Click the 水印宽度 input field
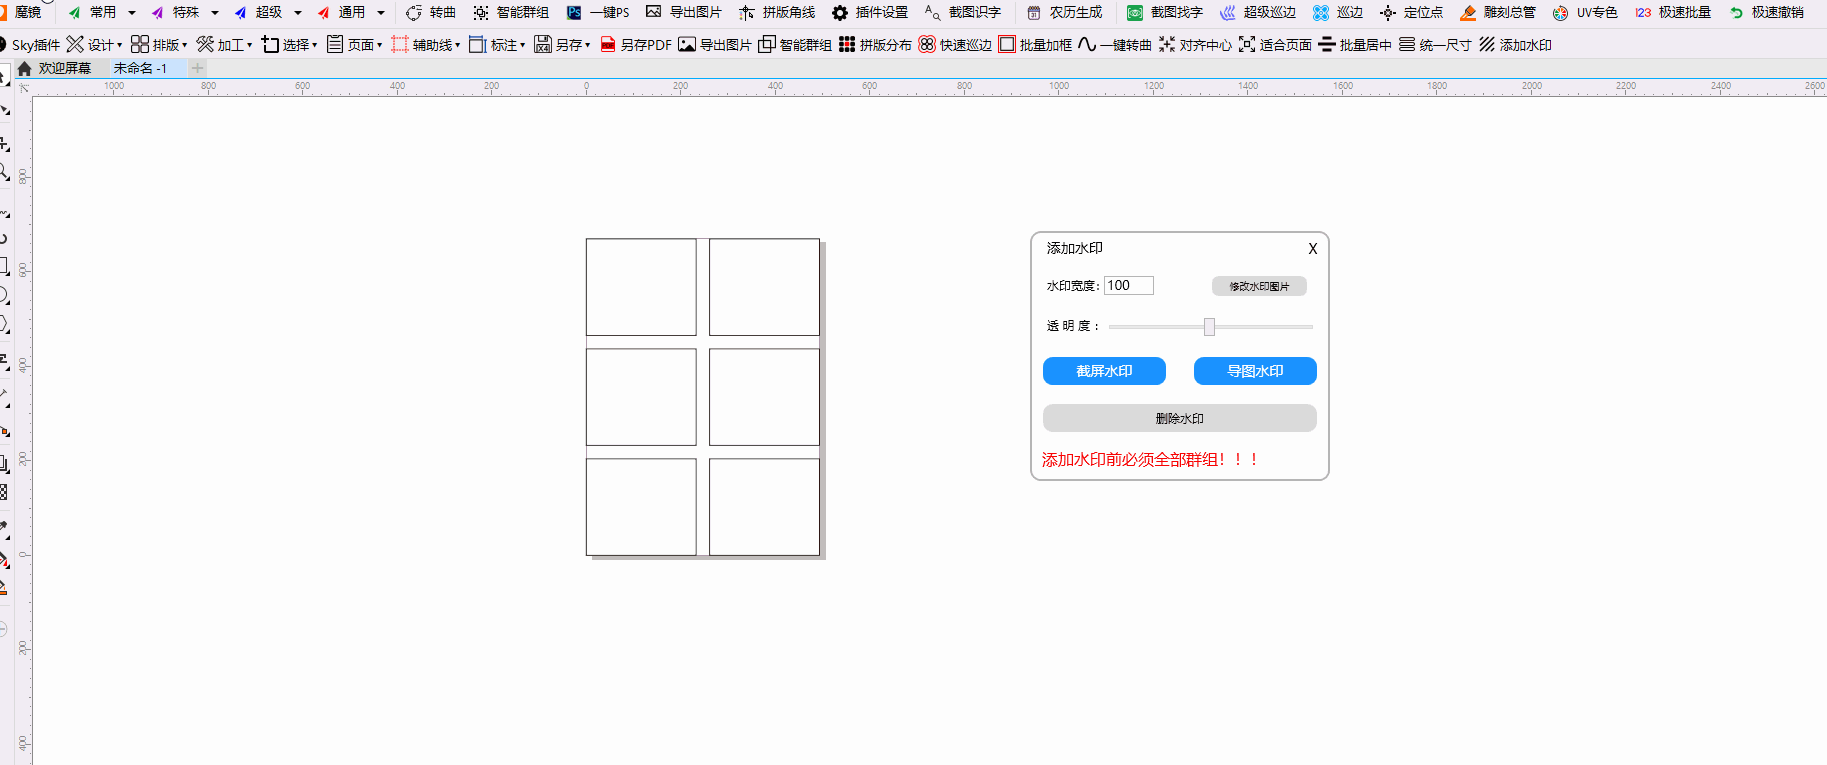 pos(1129,286)
